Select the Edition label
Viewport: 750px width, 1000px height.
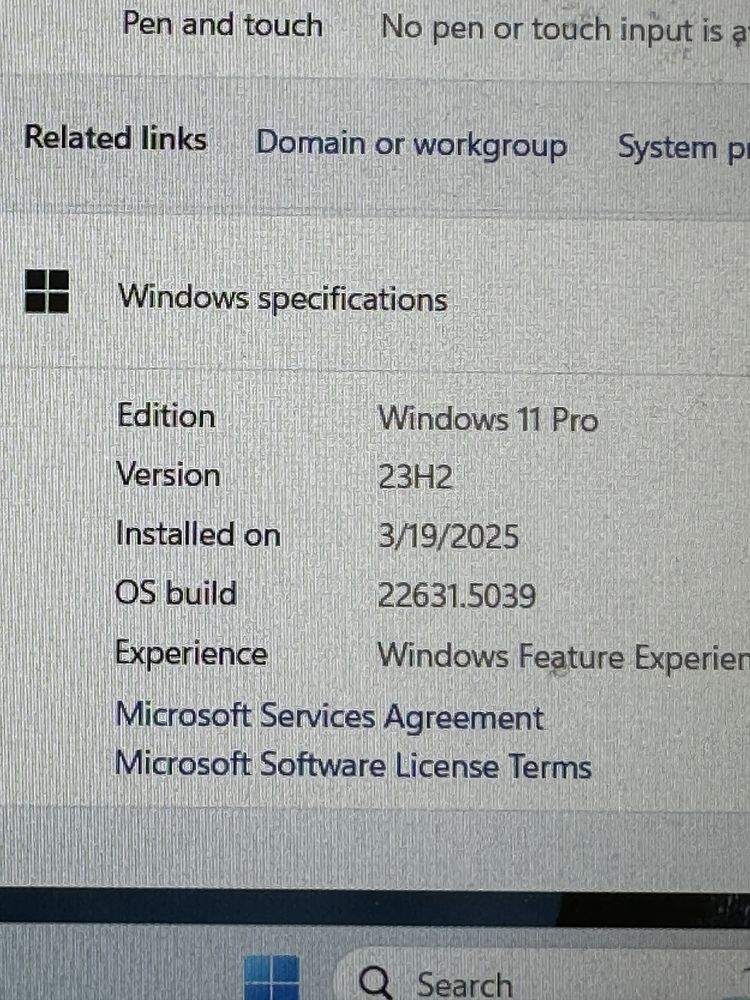click(x=166, y=416)
